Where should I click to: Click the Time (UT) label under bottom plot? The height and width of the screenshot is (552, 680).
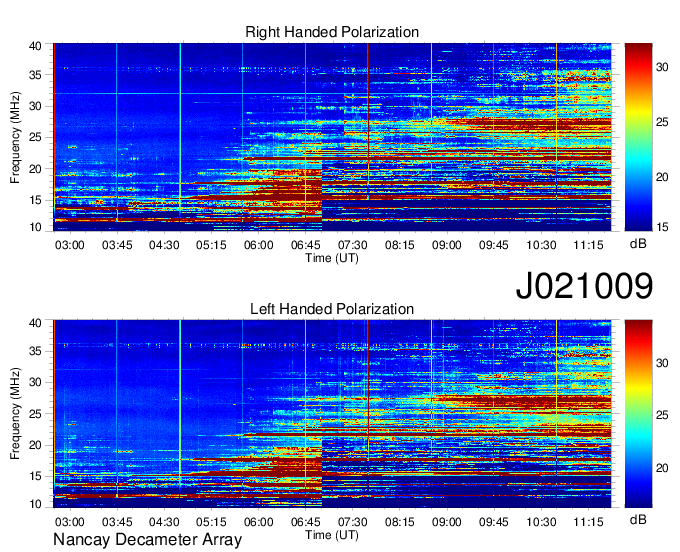pyautogui.click(x=332, y=535)
